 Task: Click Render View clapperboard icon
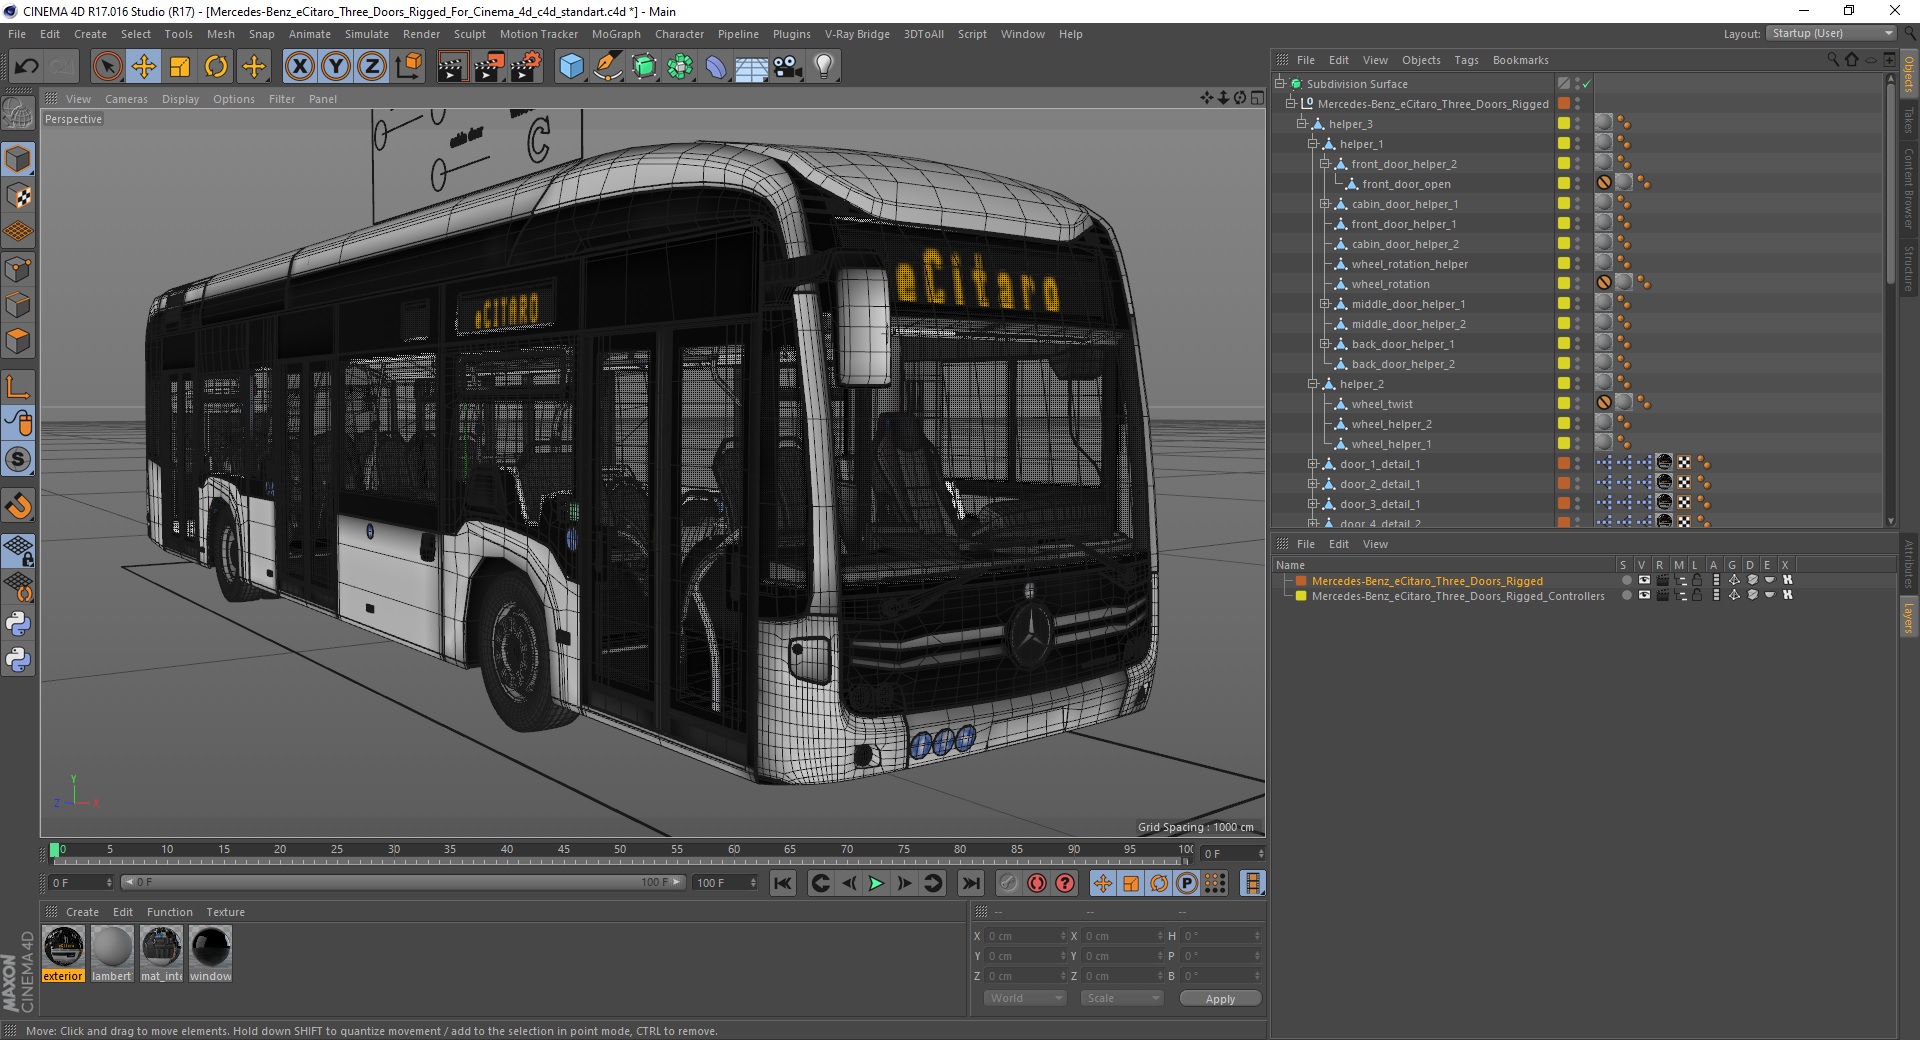(452, 67)
